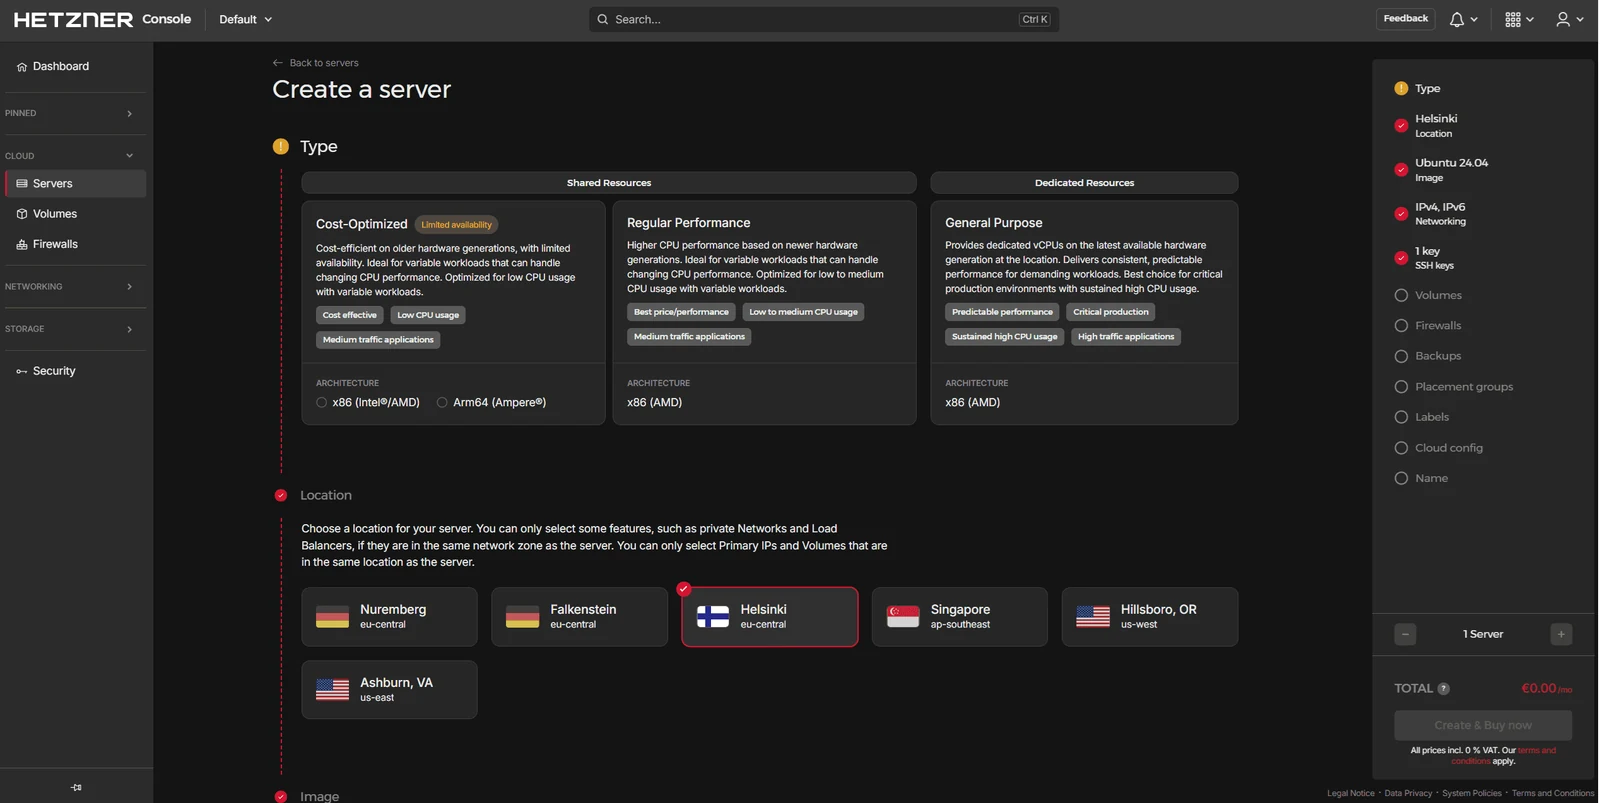
Task: Click the Hillsboro US flag icon
Action: 1093,617
